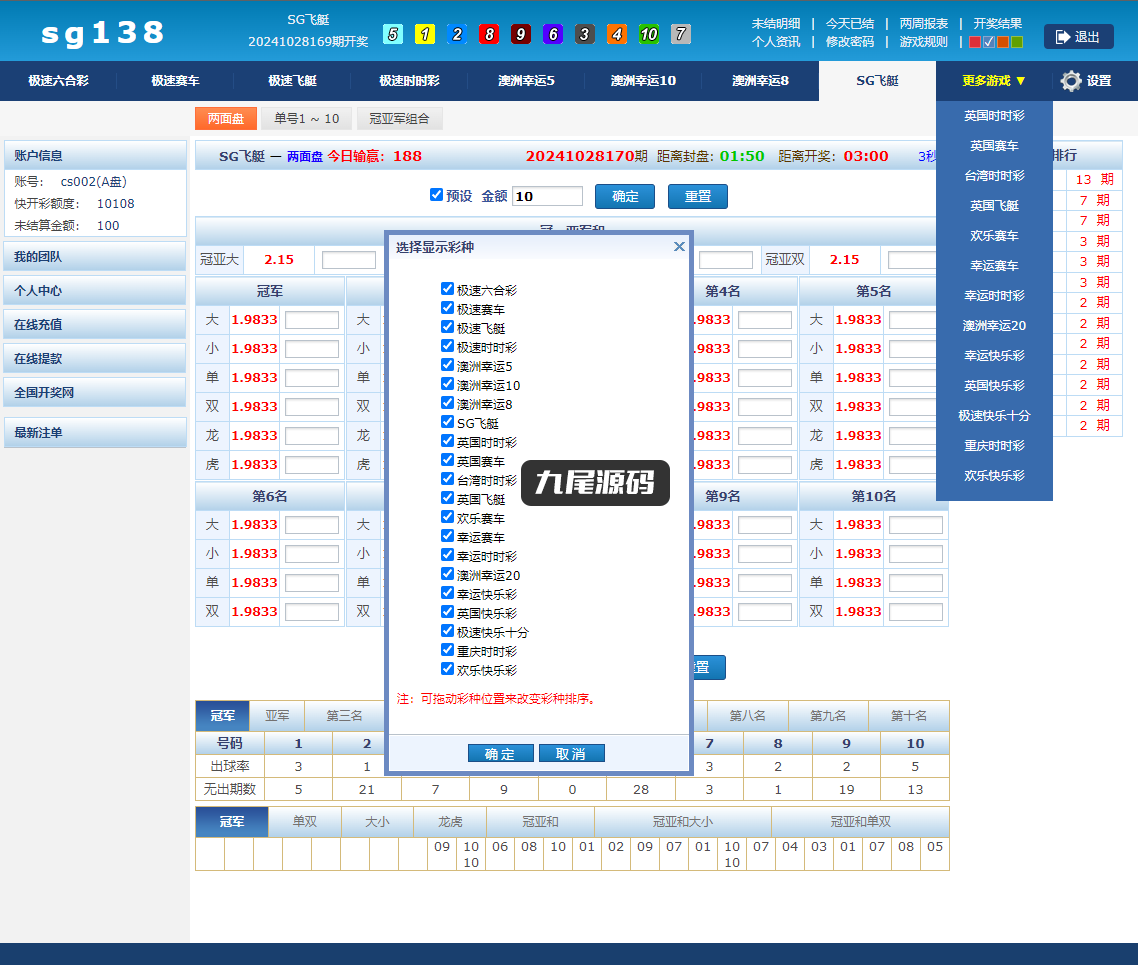1138x965 pixels.
Task: Open the 极速赛车 navigation tab
Action: 175,81
